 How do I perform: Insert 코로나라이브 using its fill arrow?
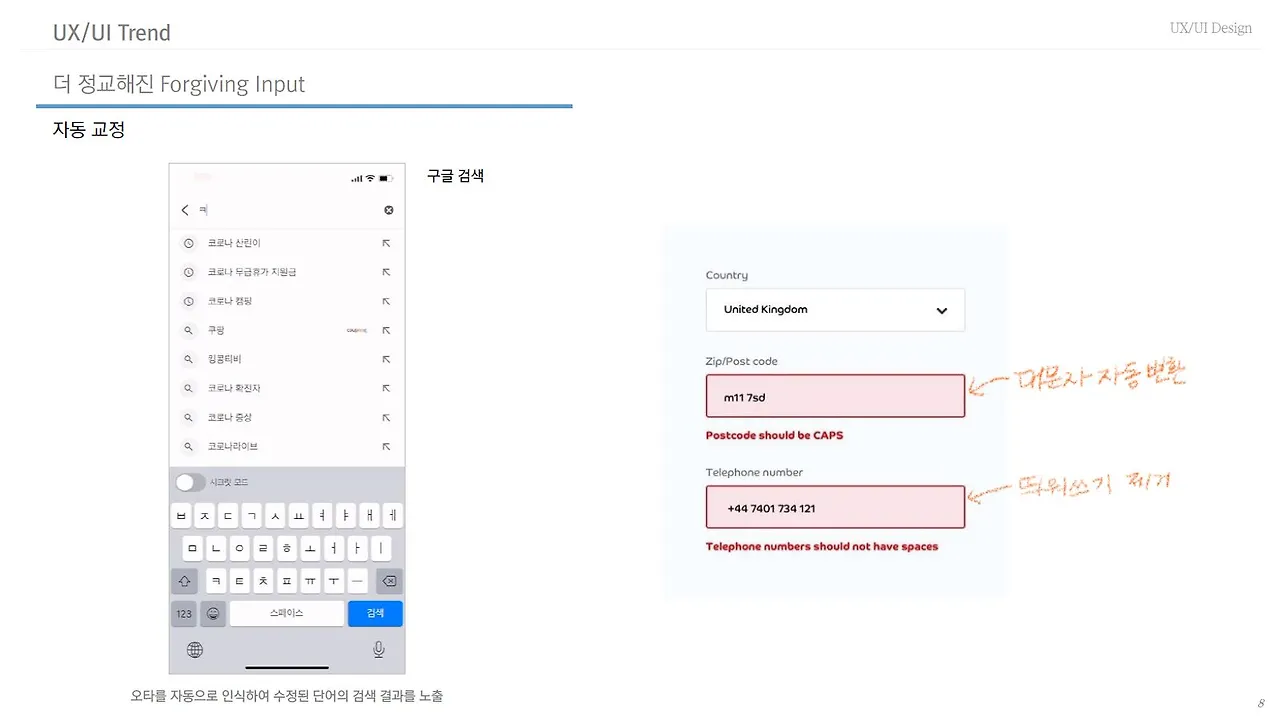386,446
